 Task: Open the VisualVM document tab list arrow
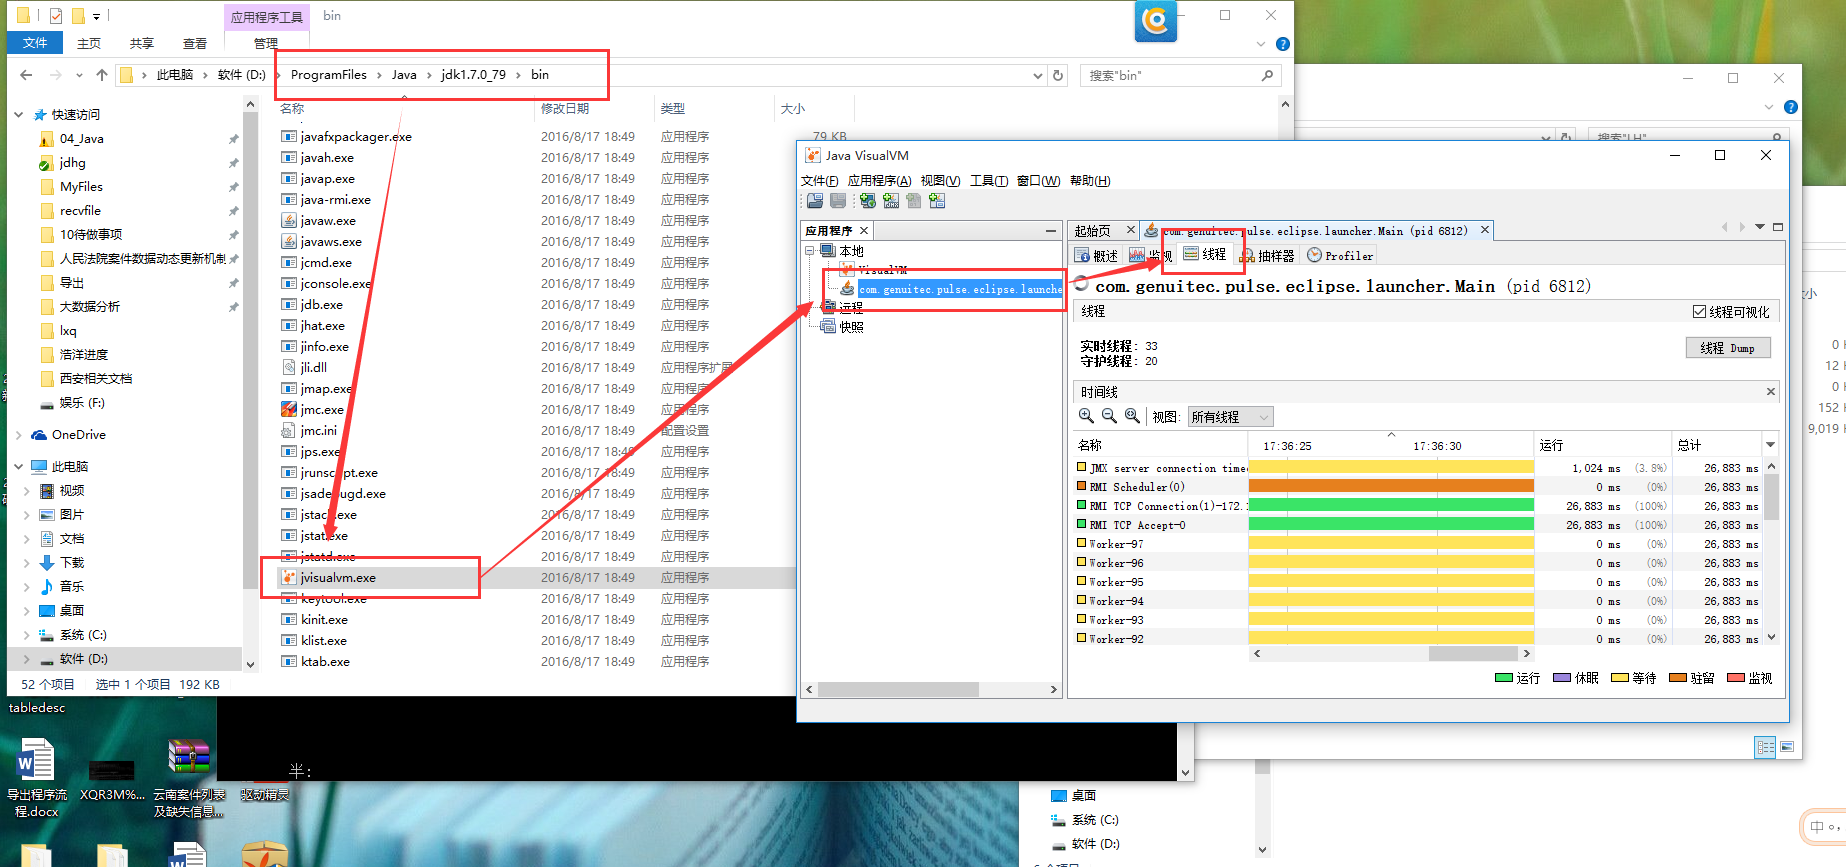click(1760, 227)
